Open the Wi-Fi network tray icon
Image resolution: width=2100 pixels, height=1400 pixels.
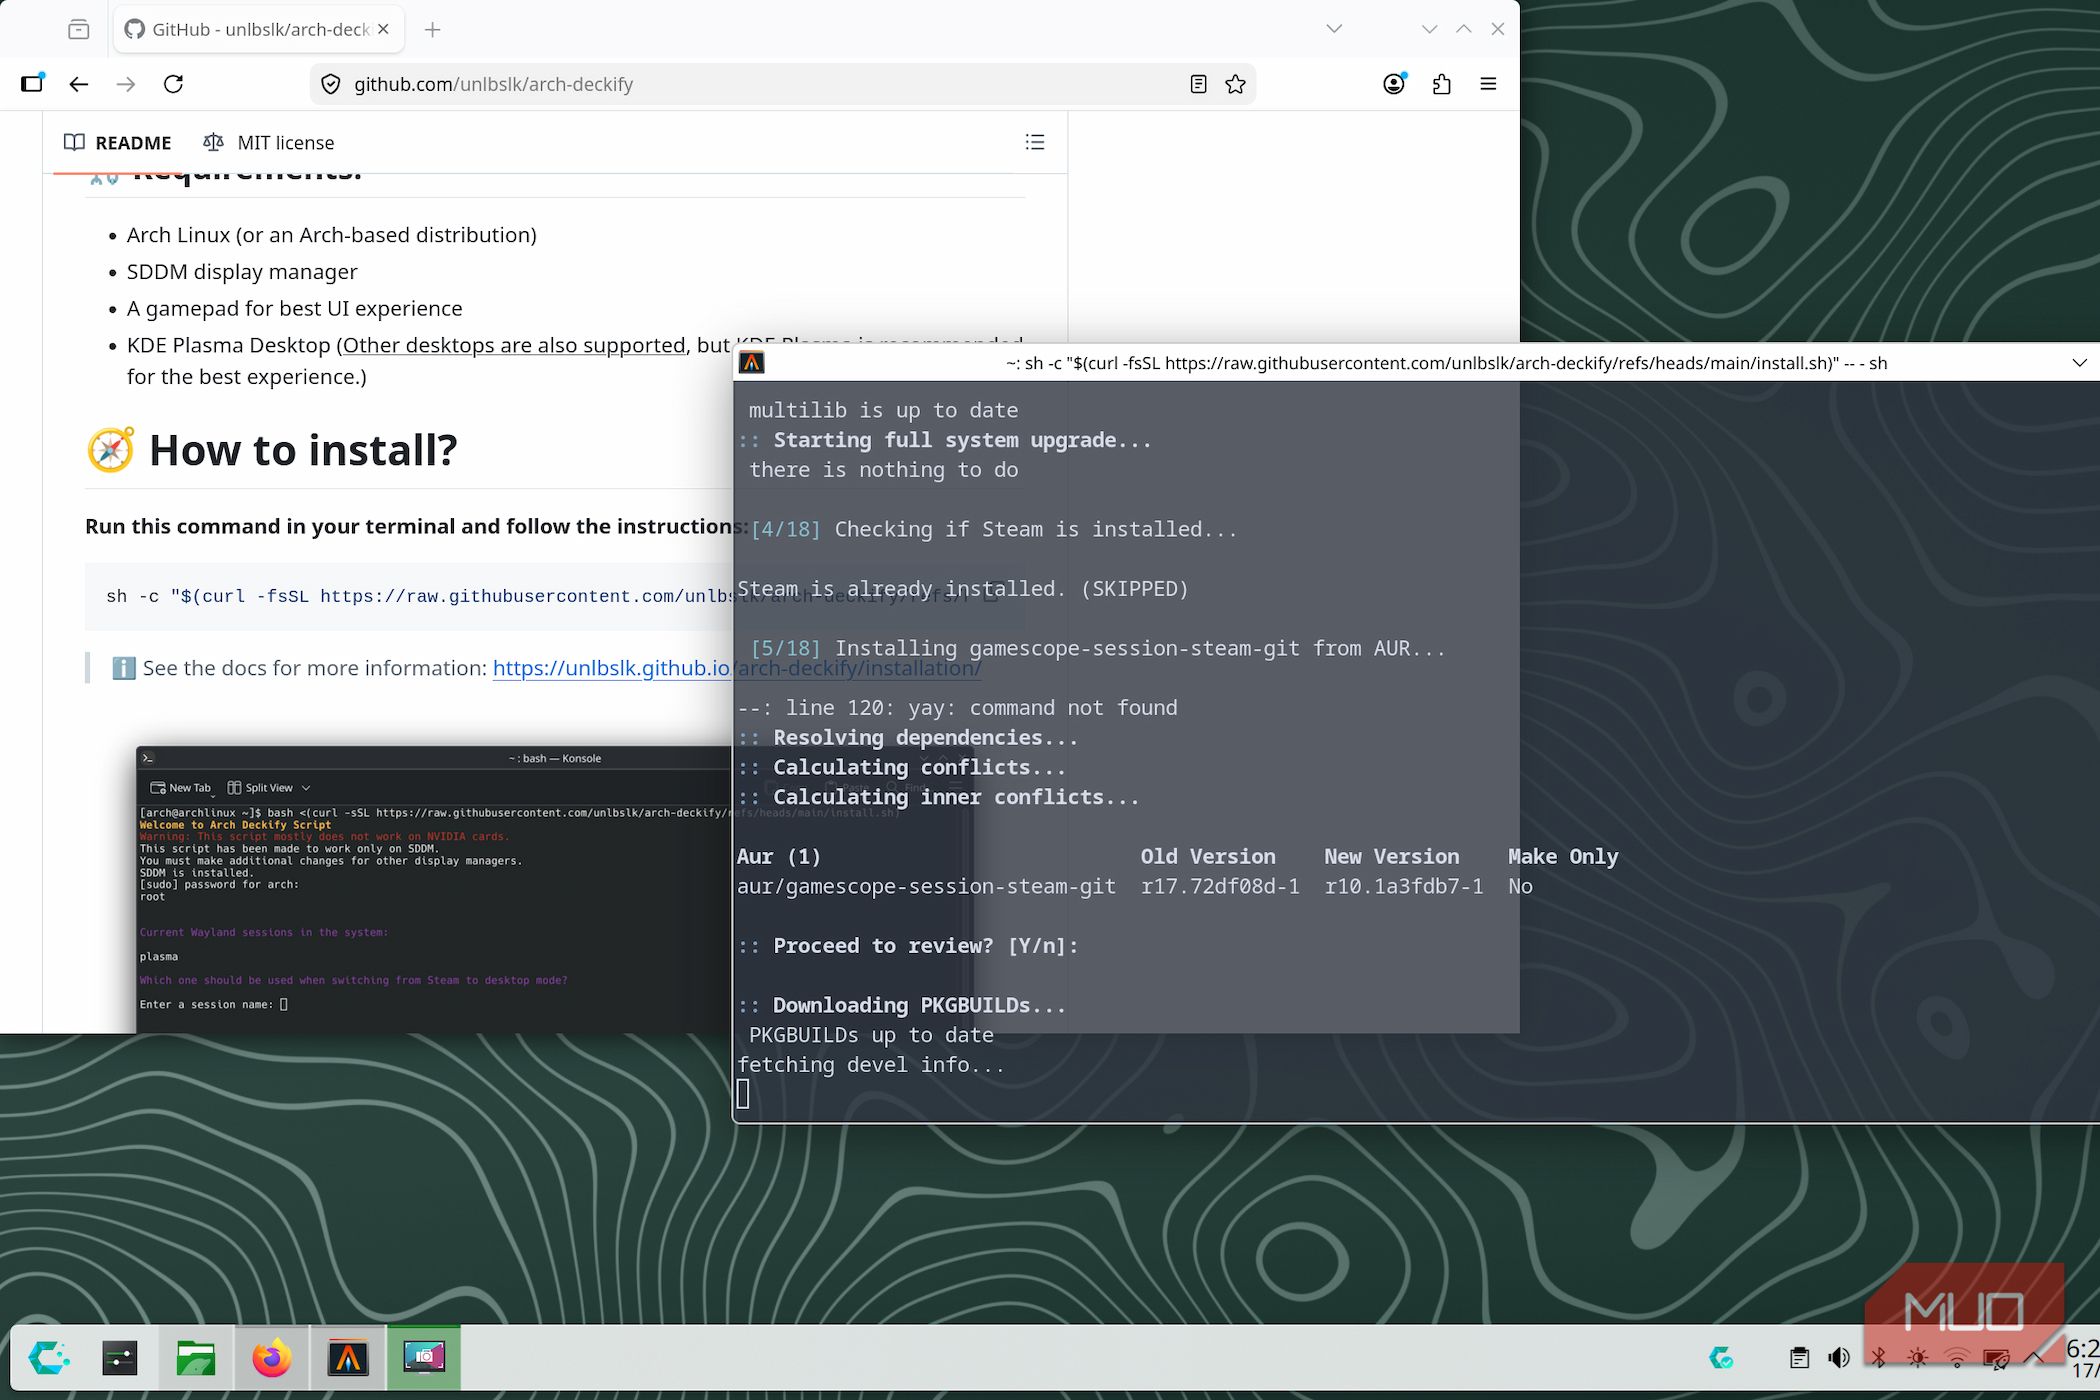(x=1957, y=1358)
